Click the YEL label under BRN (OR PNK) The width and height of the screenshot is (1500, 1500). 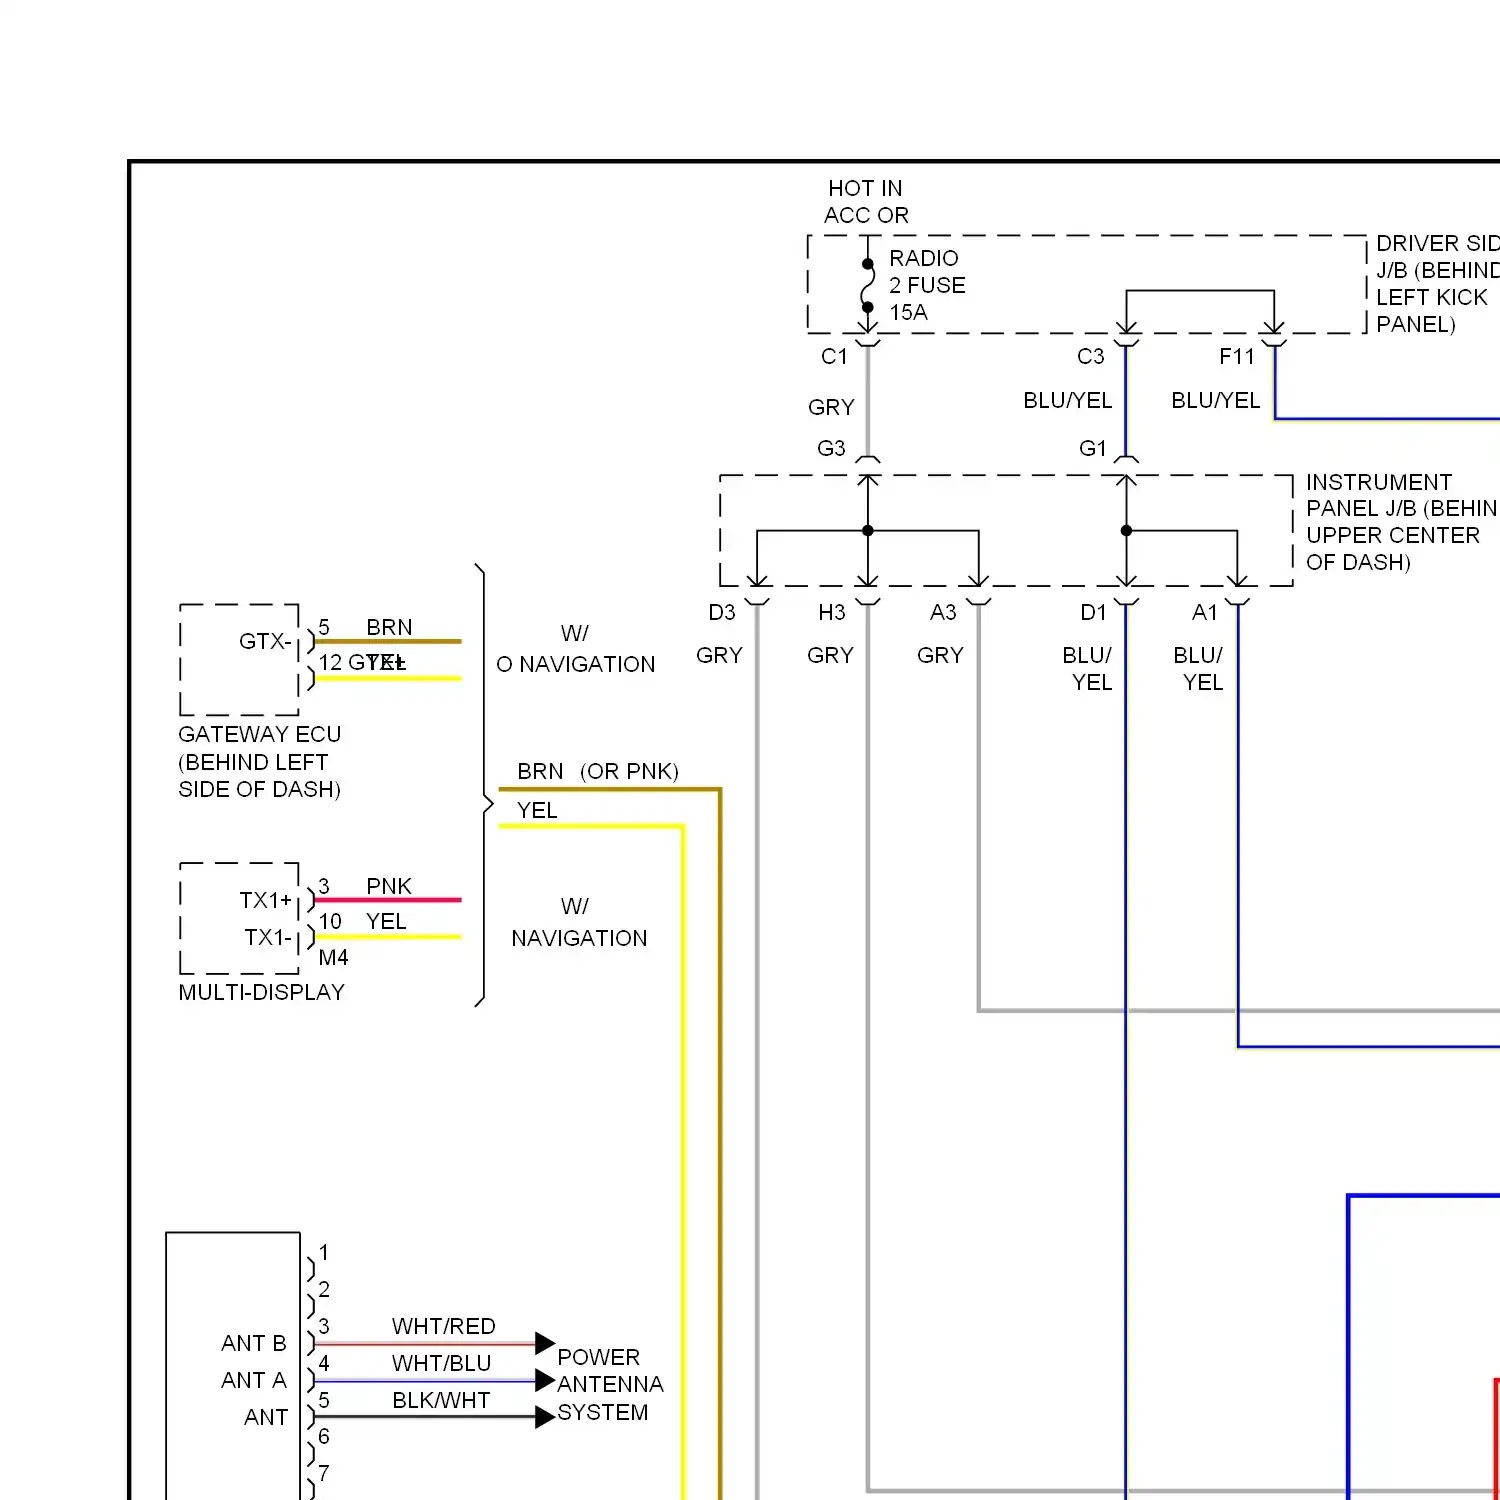(537, 811)
